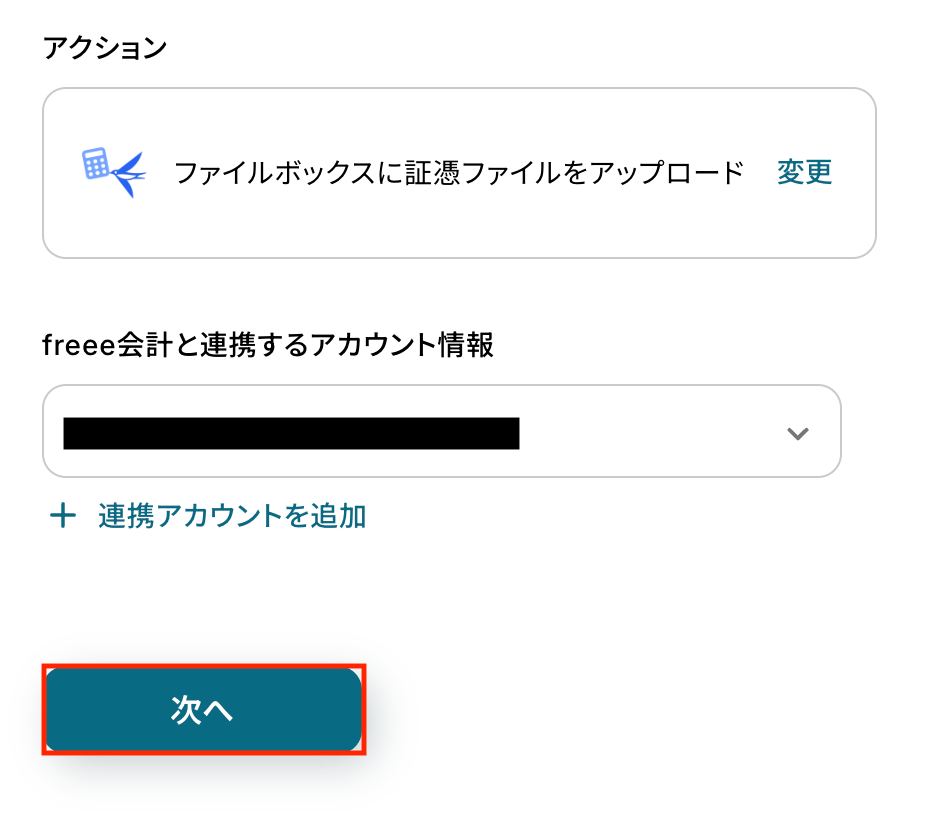
Task: Click the word freee会計 in the account label
Action: 98,345
